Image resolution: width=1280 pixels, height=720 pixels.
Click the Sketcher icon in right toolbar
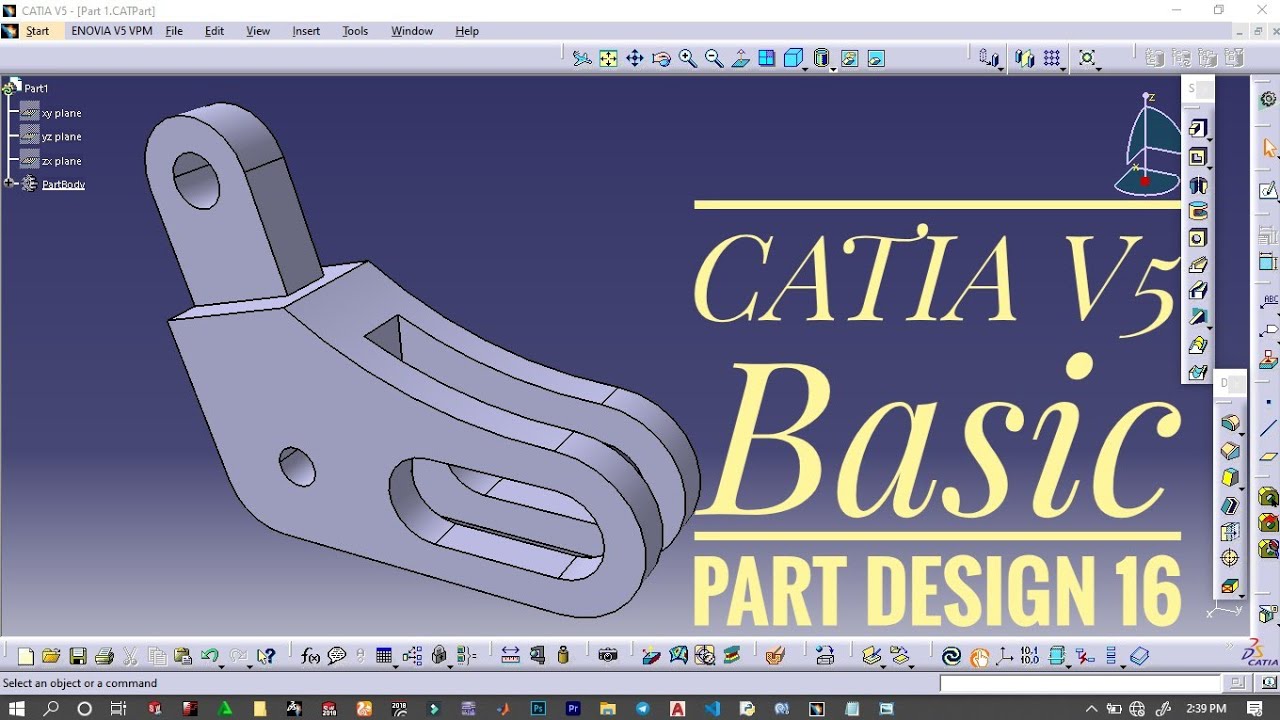click(1268, 190)
